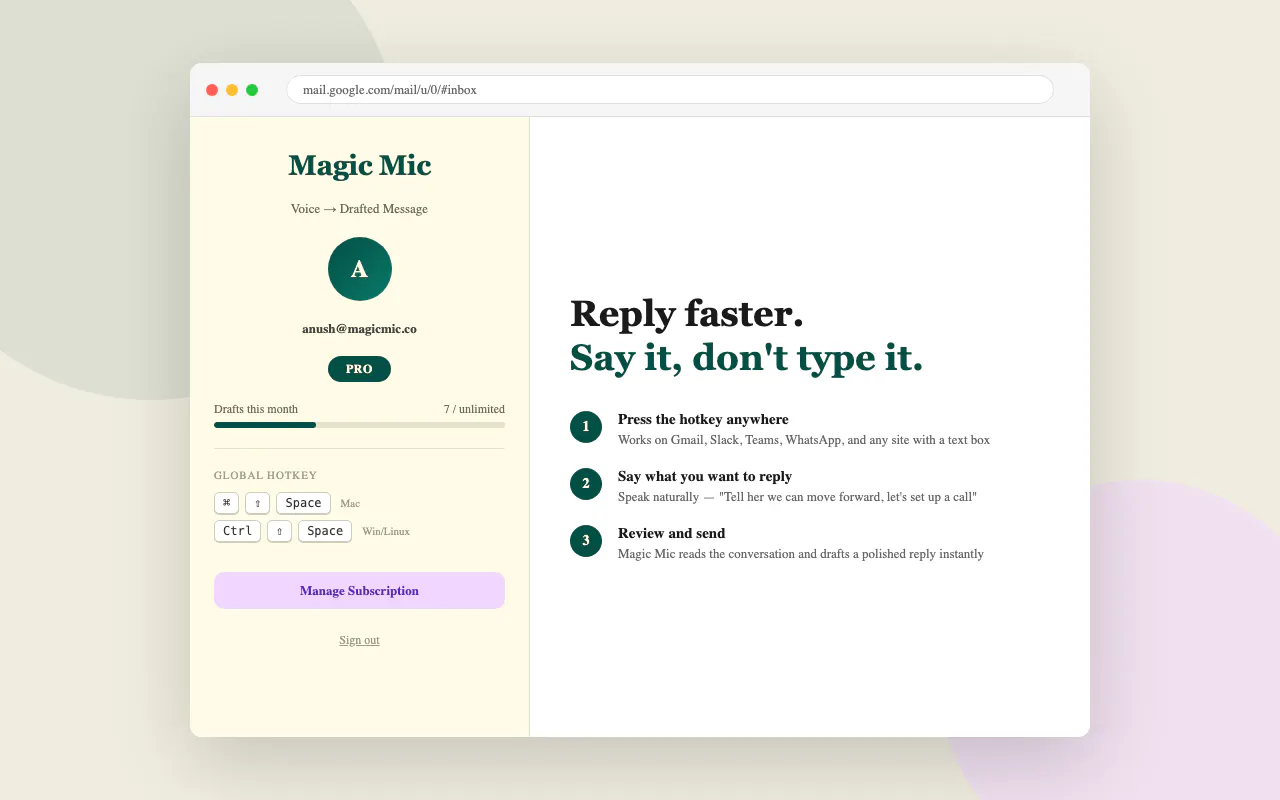Click the "Say what you want to reply" title
Viewport: 1280px width, 800px height.
[x=705, y=476]
